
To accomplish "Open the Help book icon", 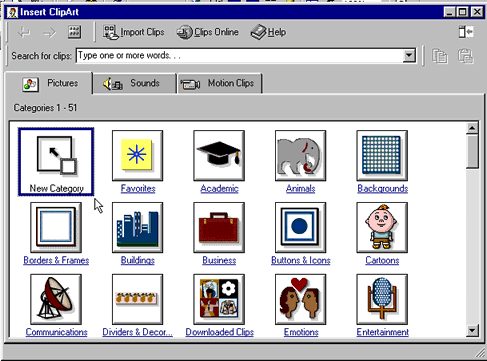I will [268, 32].
